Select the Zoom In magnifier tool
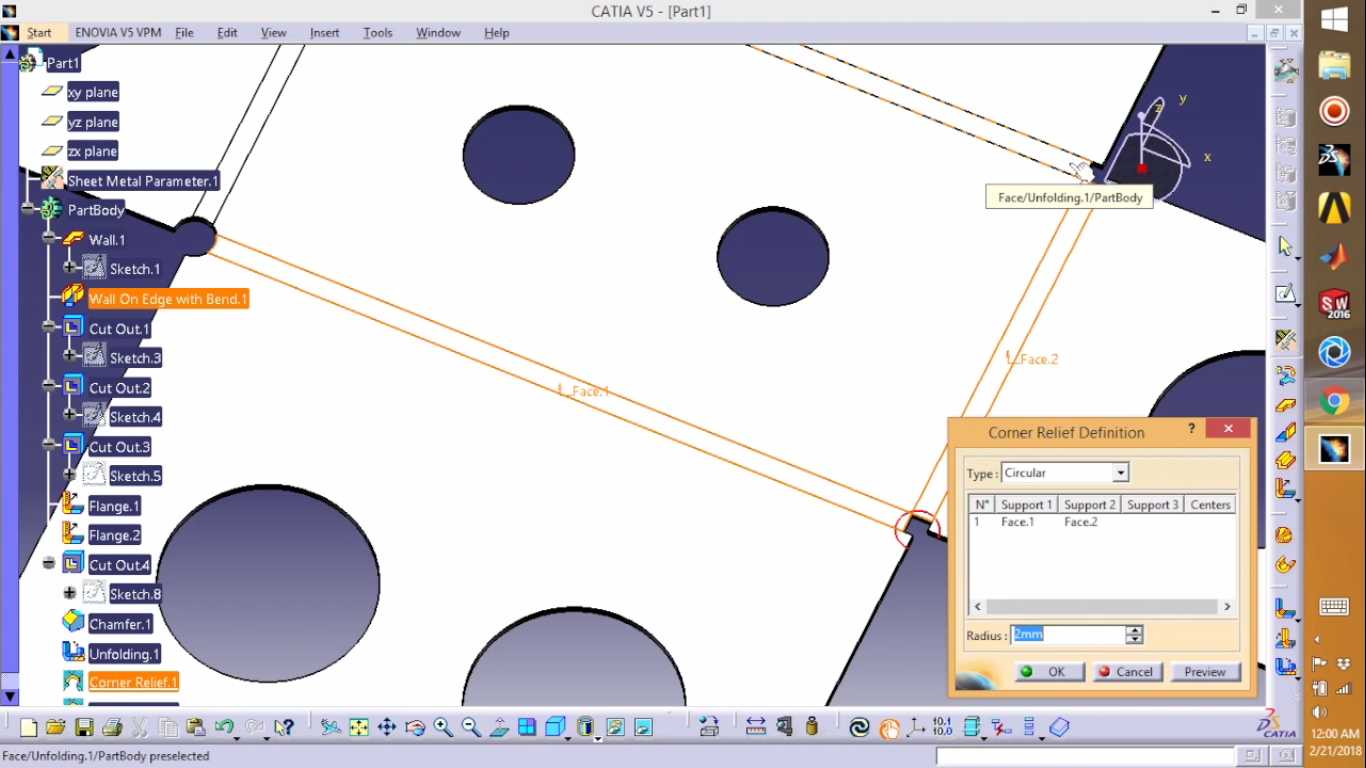The width and height of the screenshot is (1366, 768). (x=443, y=728)
